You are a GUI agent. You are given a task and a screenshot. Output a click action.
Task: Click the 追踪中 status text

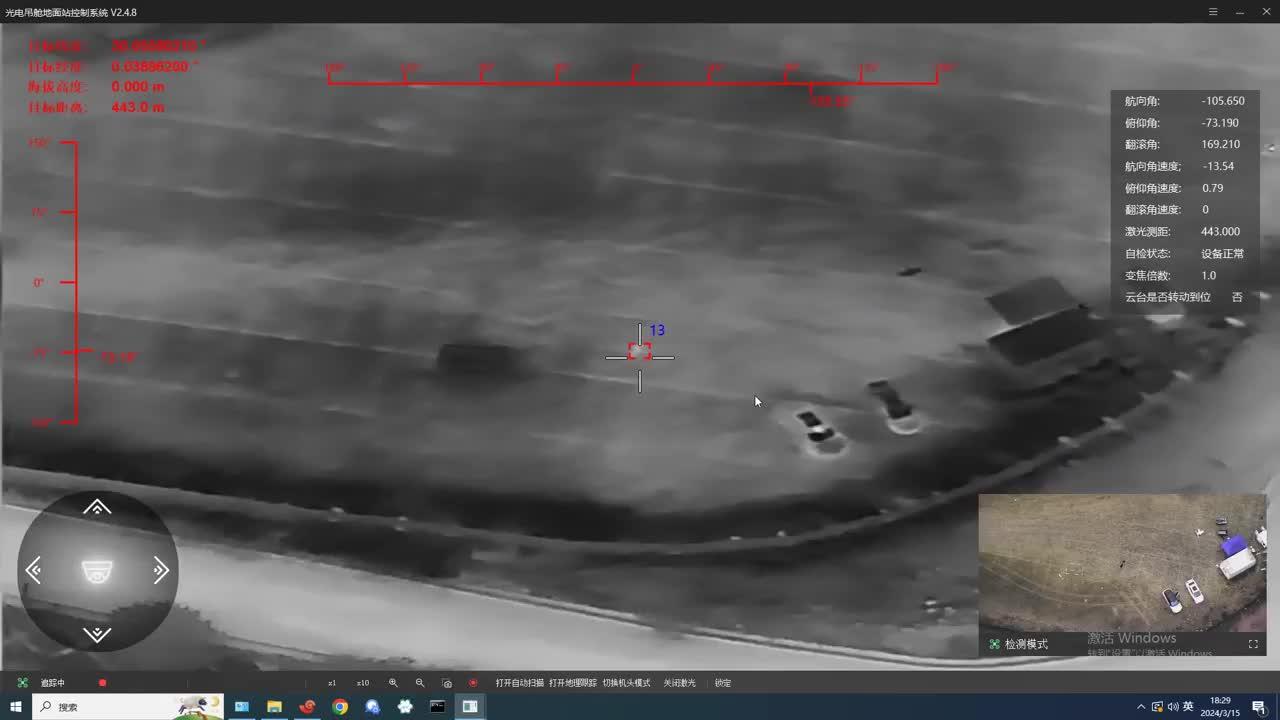53,683
